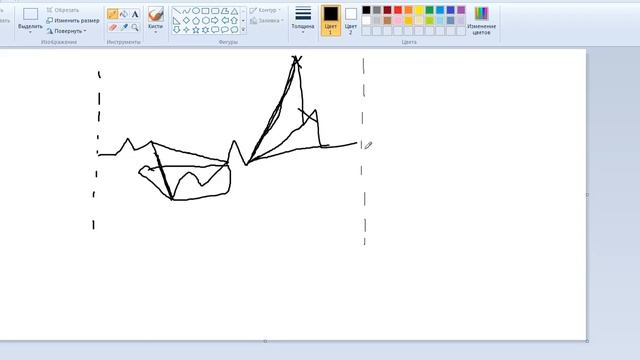Select the Diamond shape

[x=186, y=20]
